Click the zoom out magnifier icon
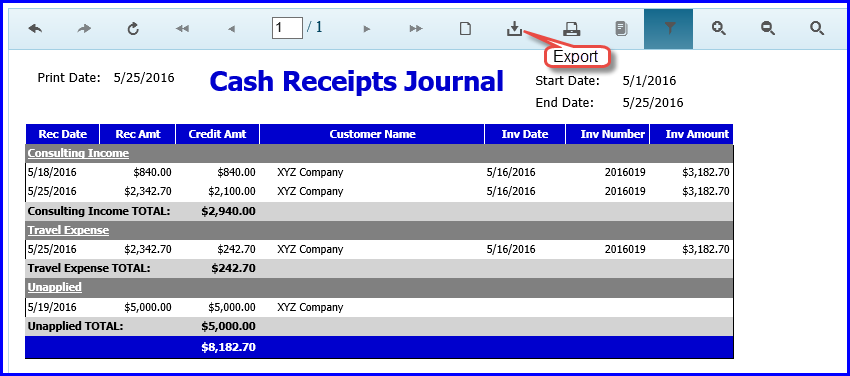 (x=768, y=29)
